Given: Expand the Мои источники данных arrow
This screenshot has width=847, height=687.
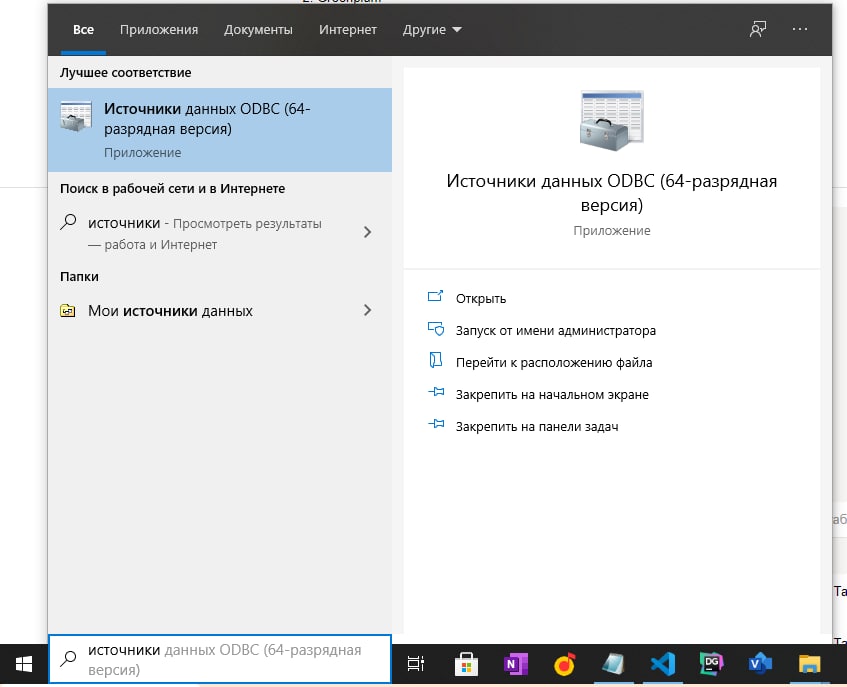Looking at the screenshot, I should point(367,310).
